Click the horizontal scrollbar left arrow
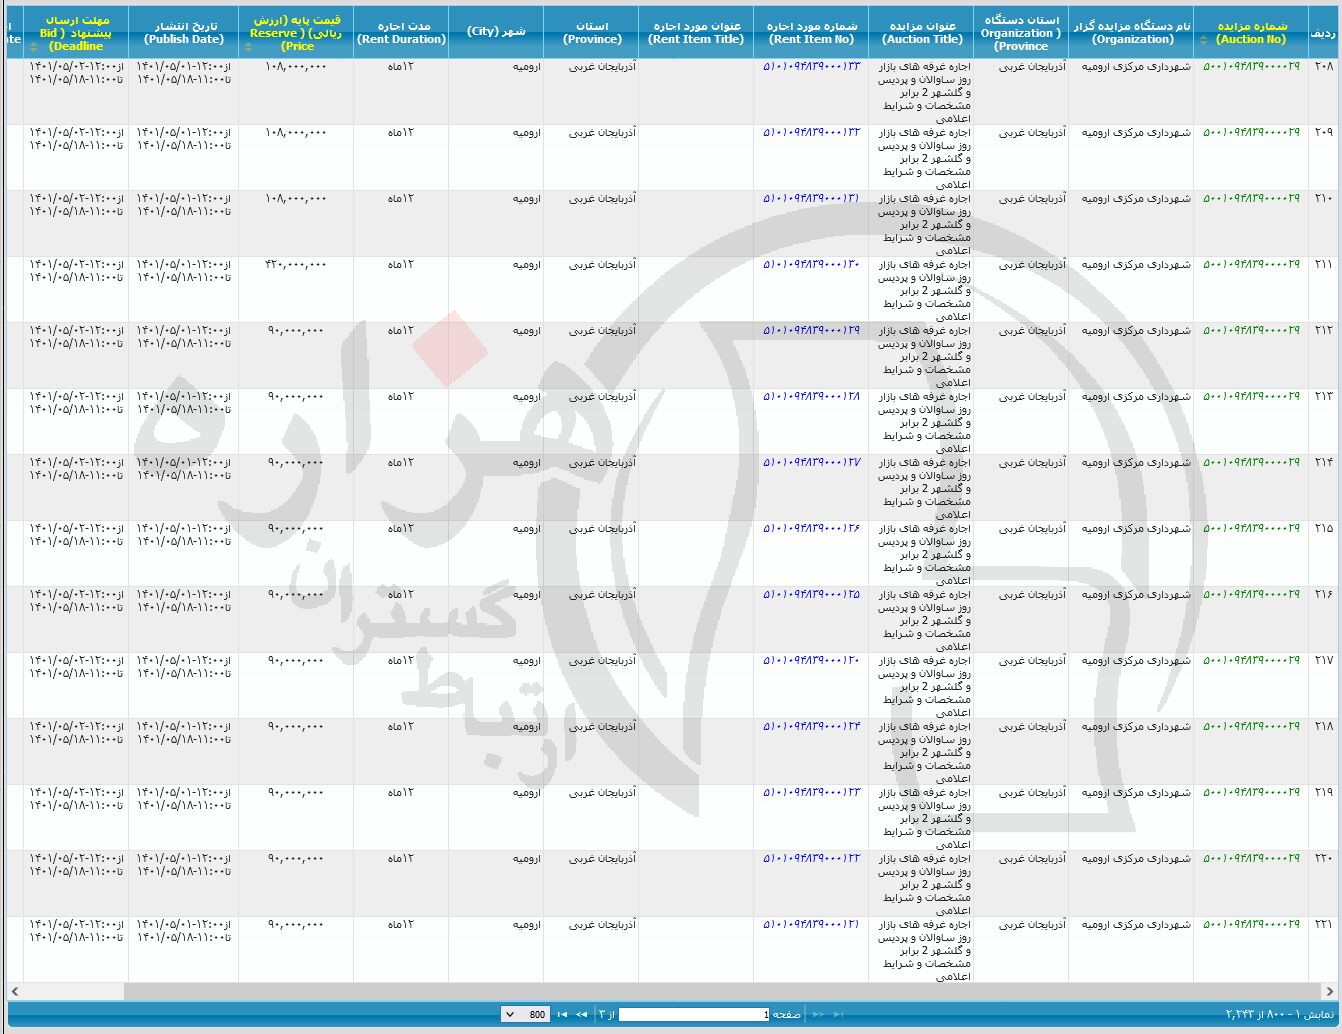The width and height of the screenshot is (1342, 1034). (15, 992)
